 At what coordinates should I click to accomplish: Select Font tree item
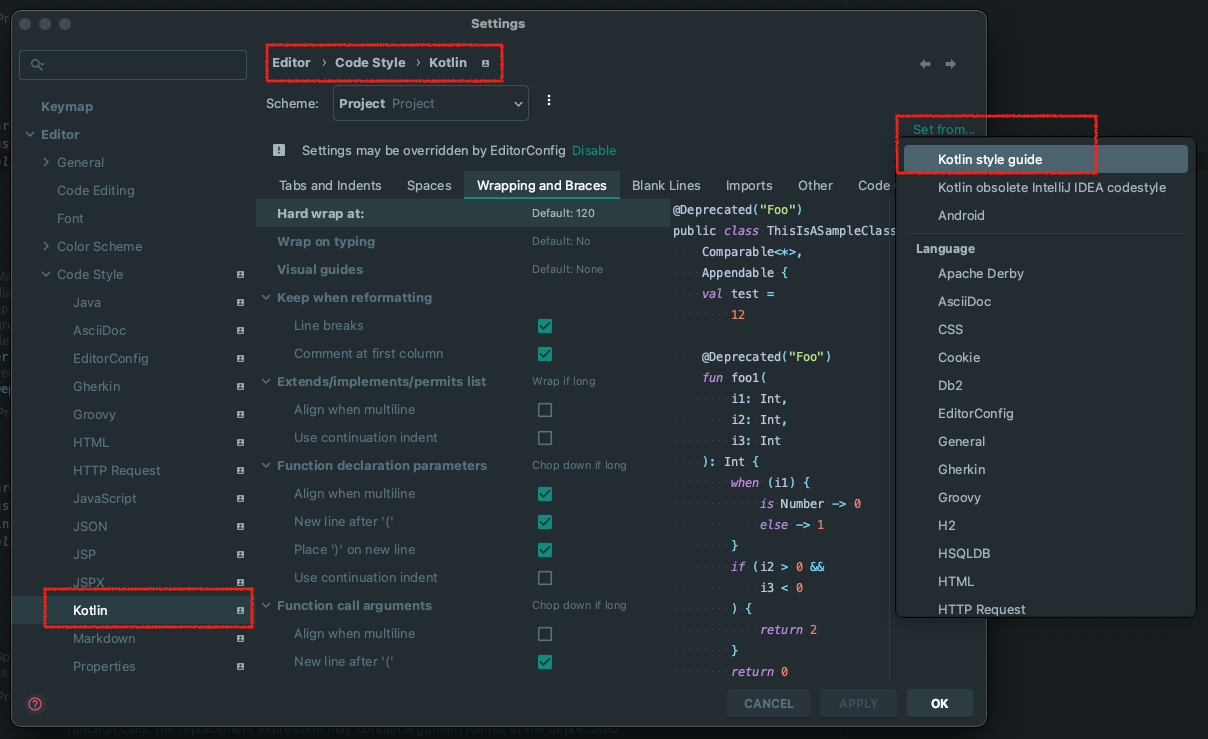pyautogui.click(x=70, y=218)
